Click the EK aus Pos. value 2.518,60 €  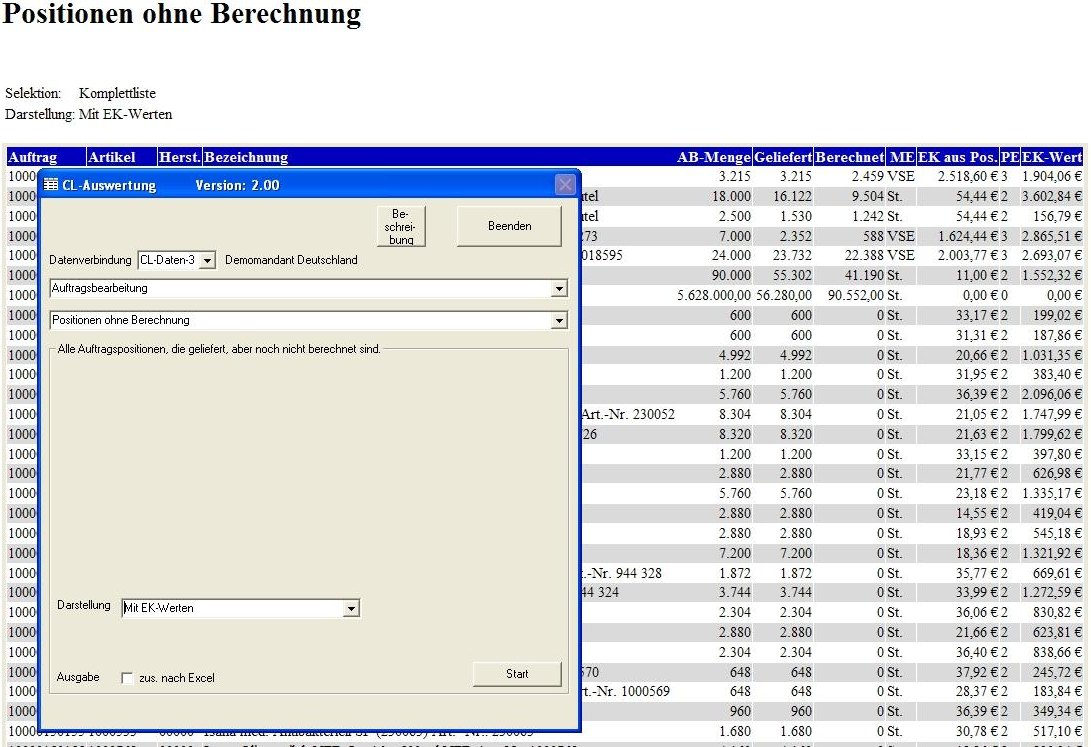[967, 177]
